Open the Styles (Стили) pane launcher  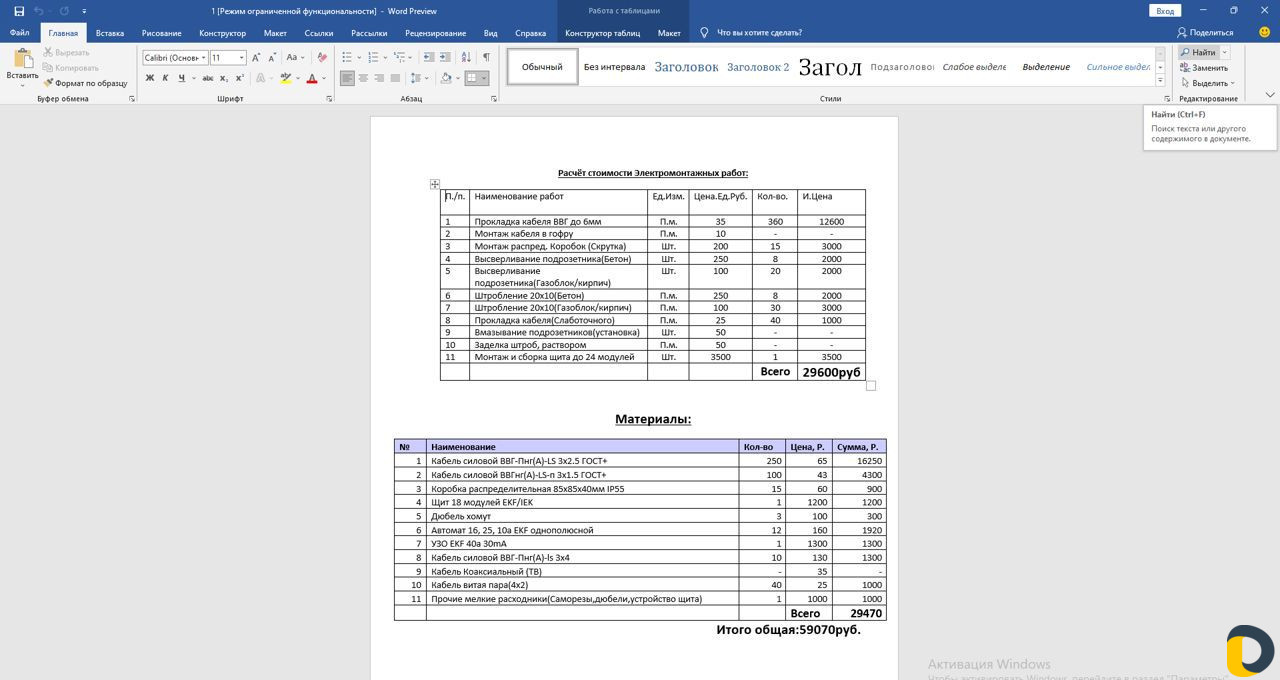click(1167, 99)
